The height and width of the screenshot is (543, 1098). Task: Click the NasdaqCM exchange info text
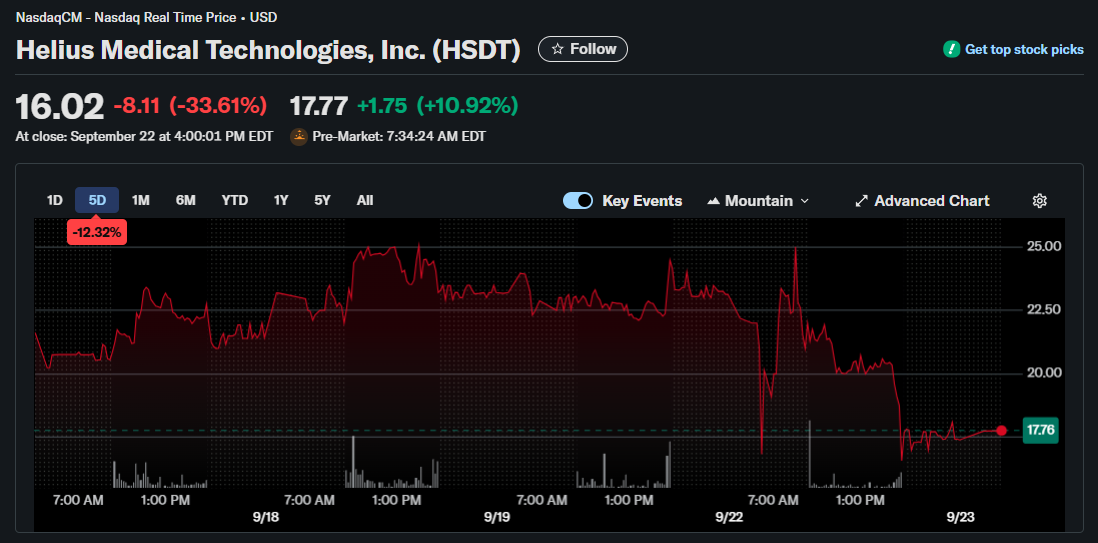pos(146,18)
